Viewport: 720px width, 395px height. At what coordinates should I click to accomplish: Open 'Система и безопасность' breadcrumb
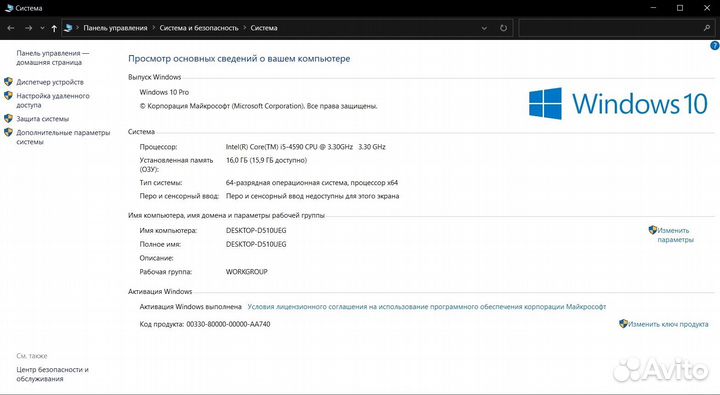[199, 28]
